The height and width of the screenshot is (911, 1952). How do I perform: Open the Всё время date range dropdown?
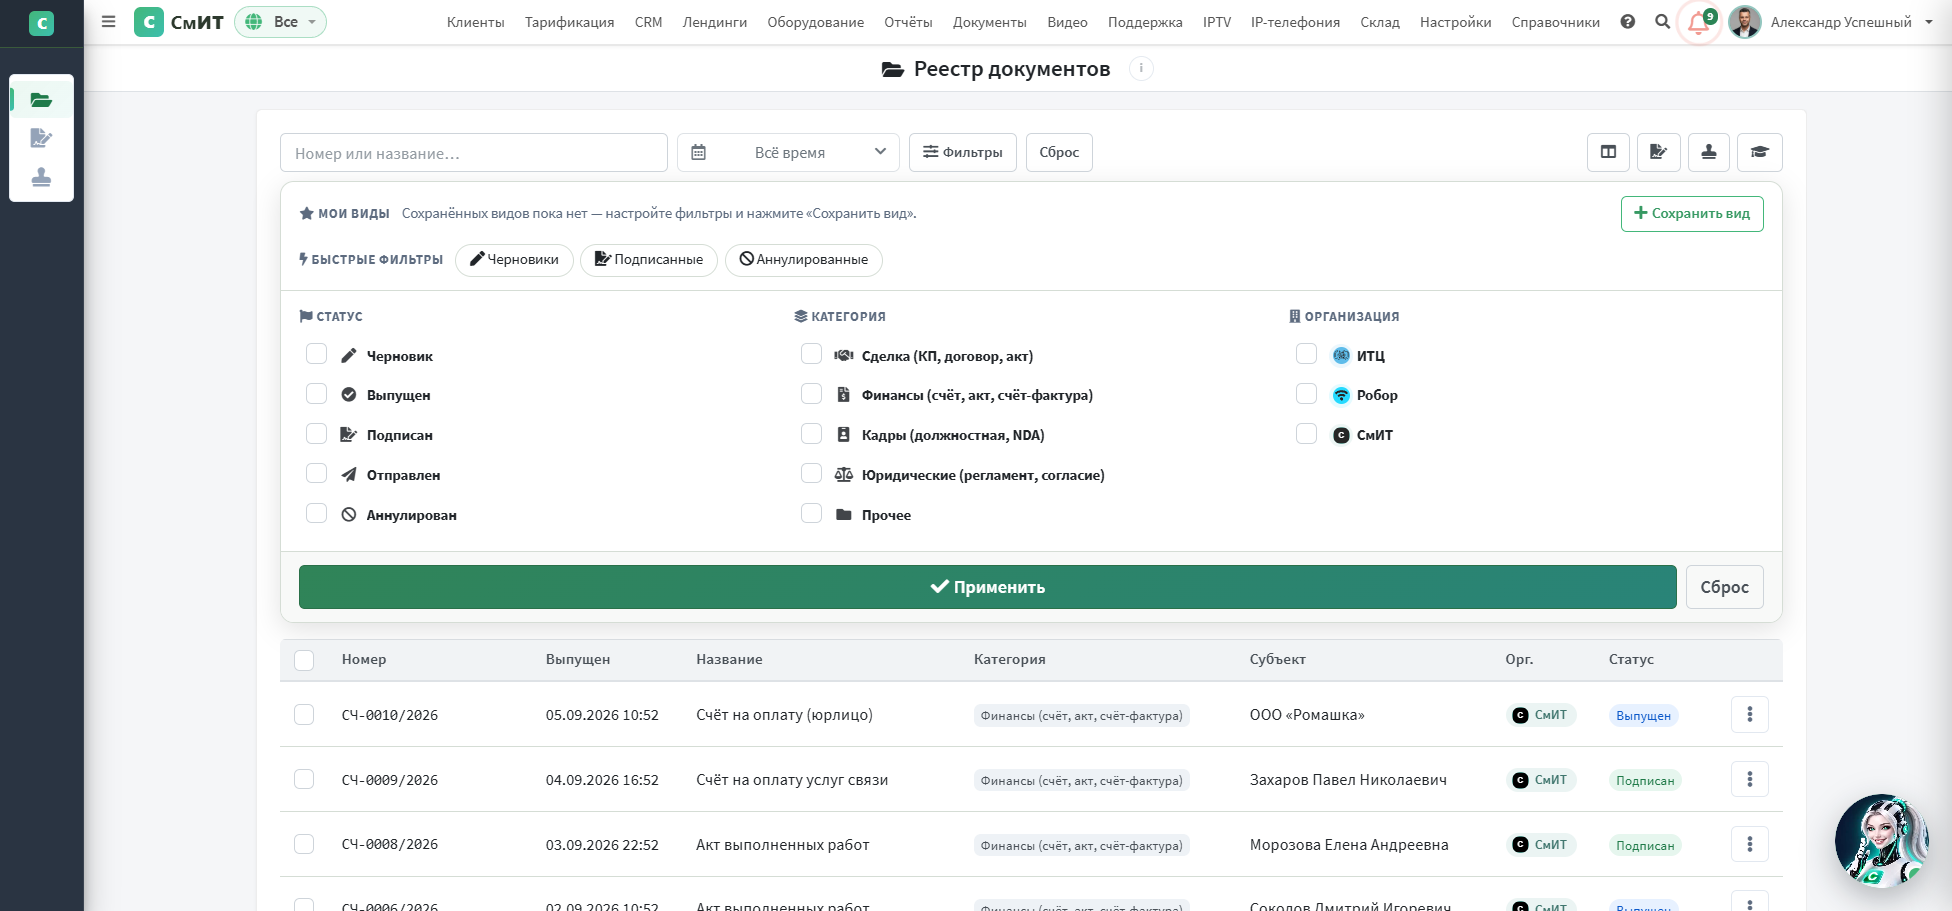click(x=788, y=152)
